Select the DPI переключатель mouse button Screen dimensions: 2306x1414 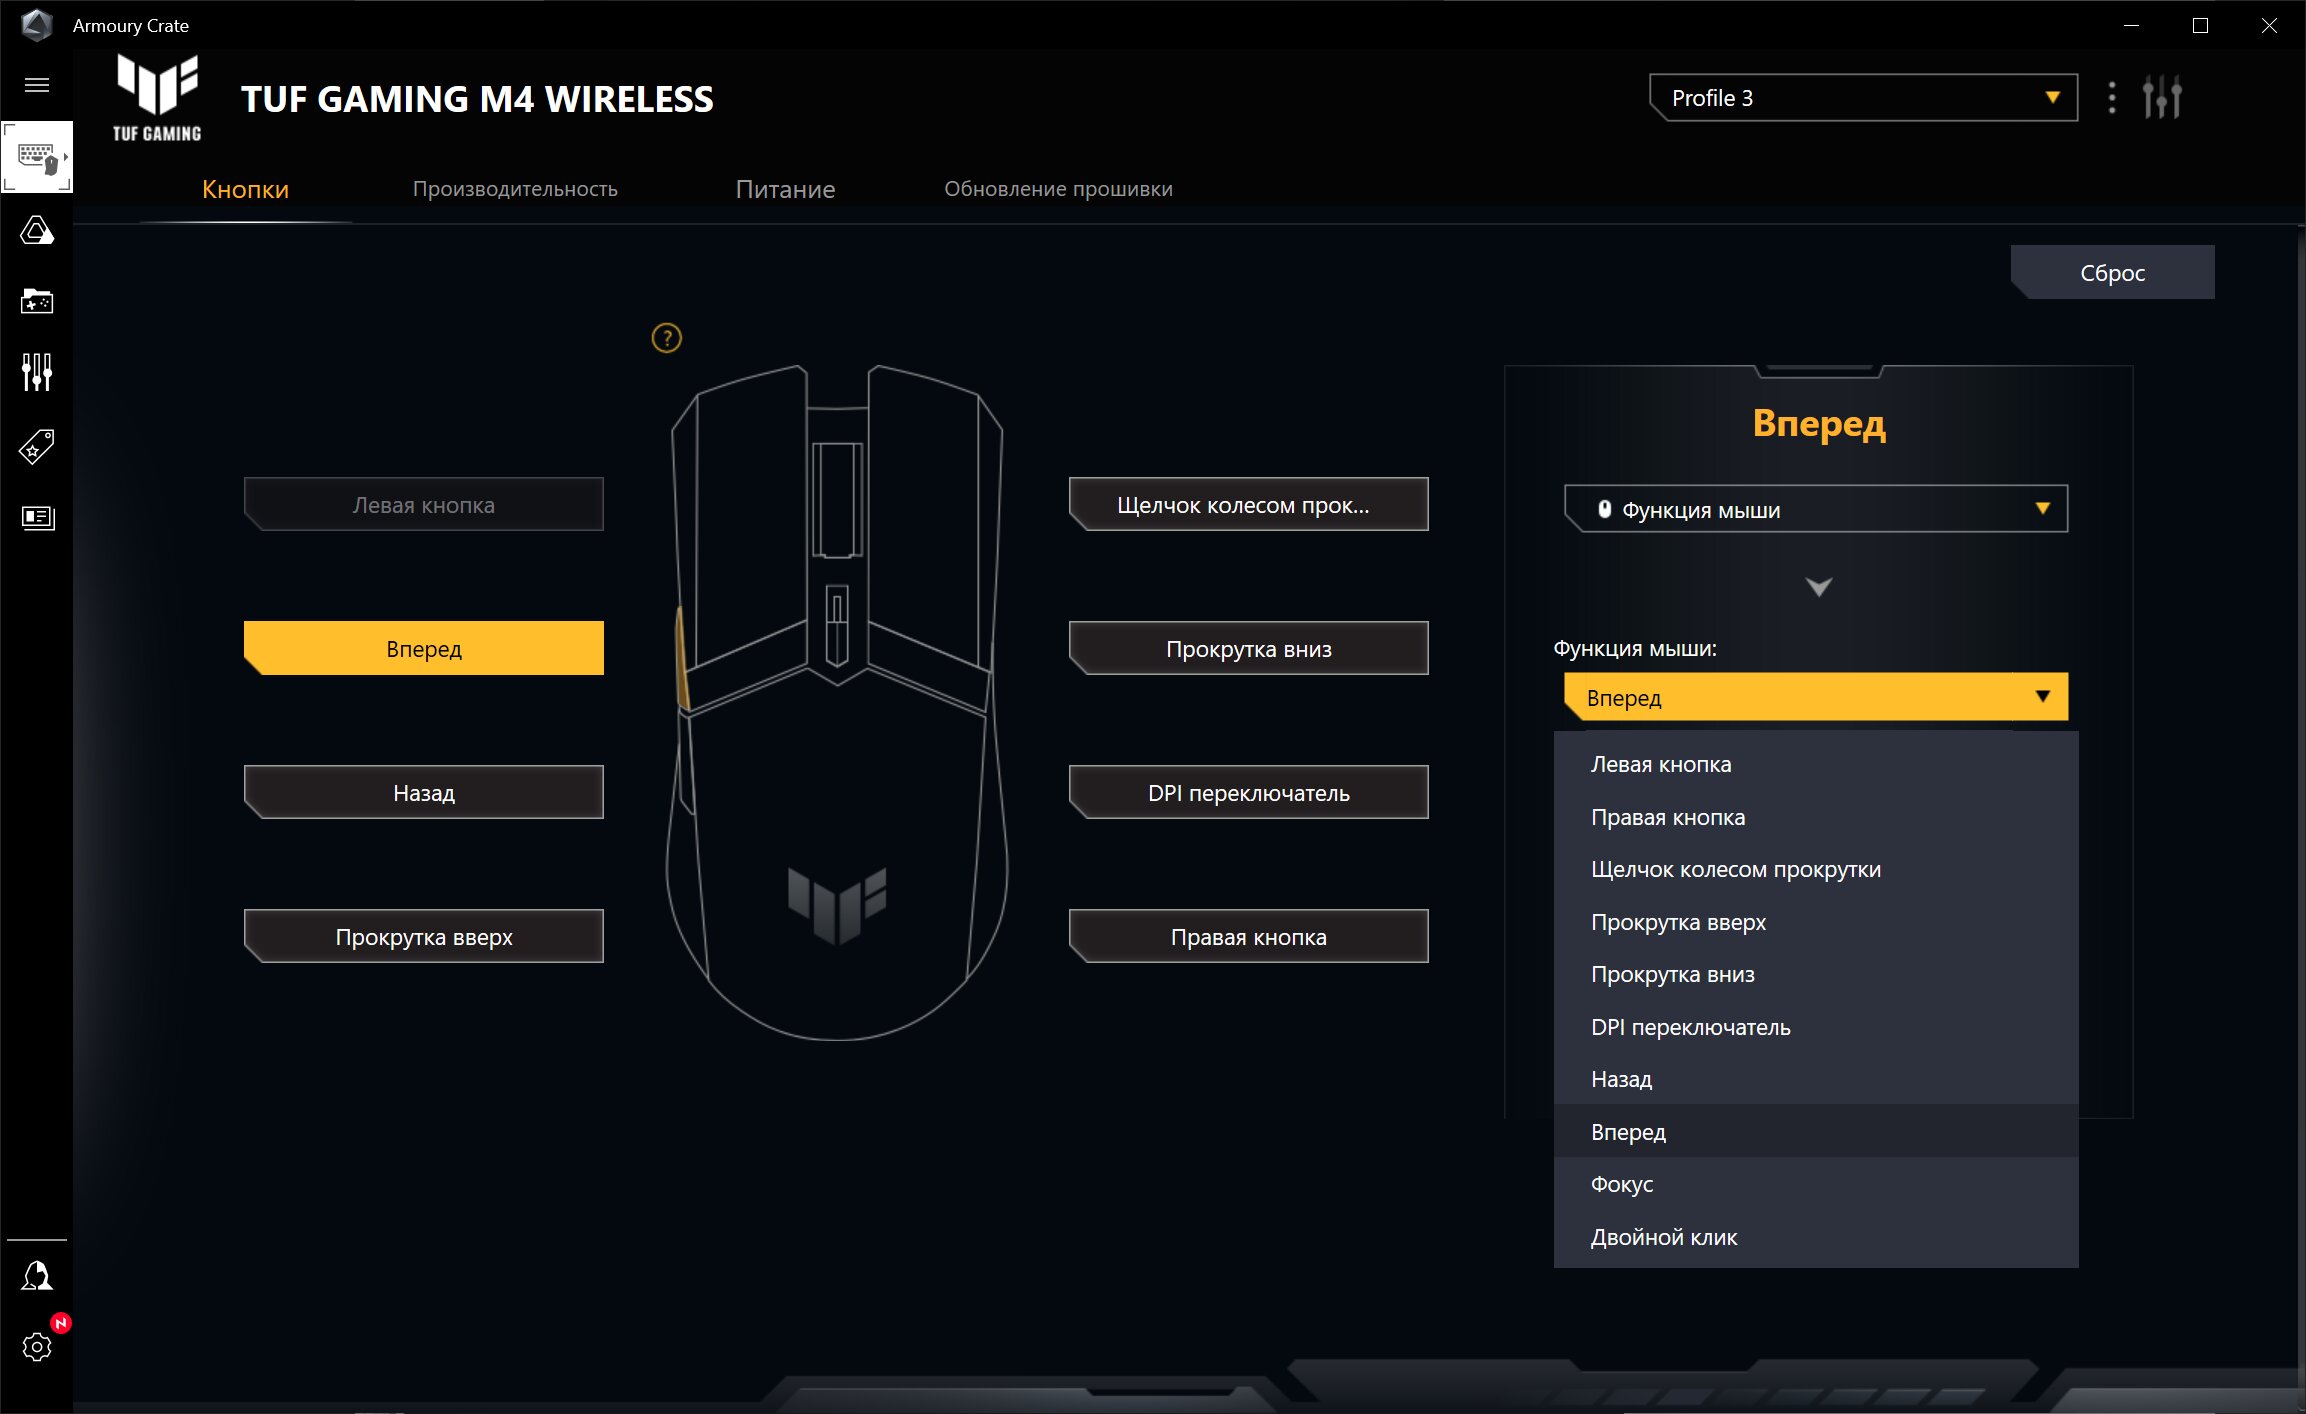[x=1248, y=792]
